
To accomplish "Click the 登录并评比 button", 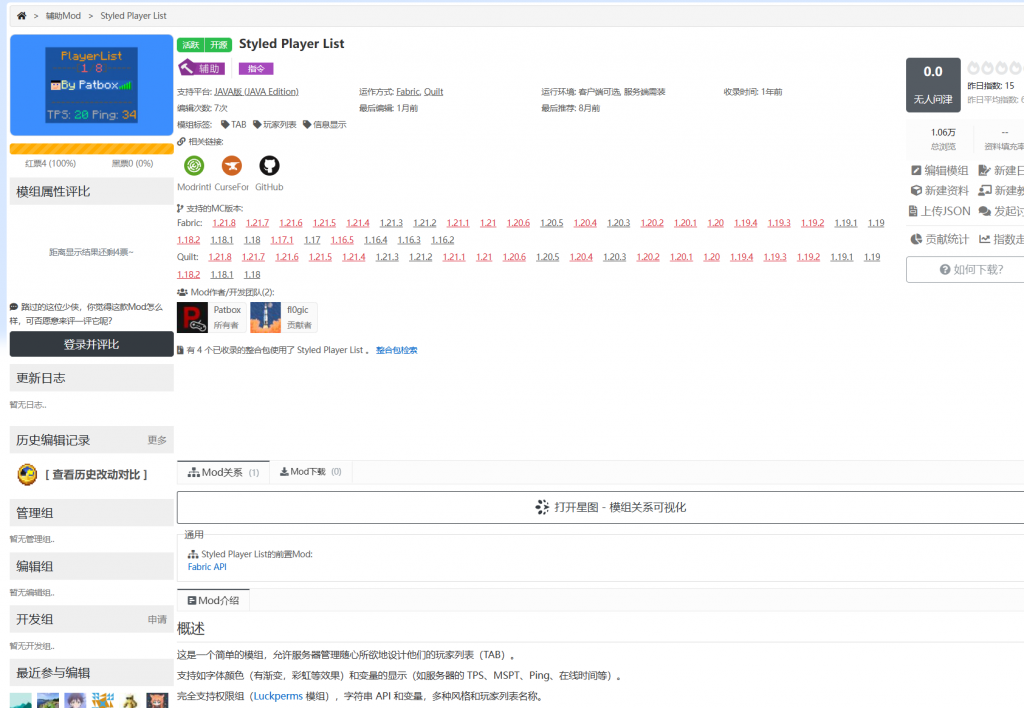I will 91,344.
